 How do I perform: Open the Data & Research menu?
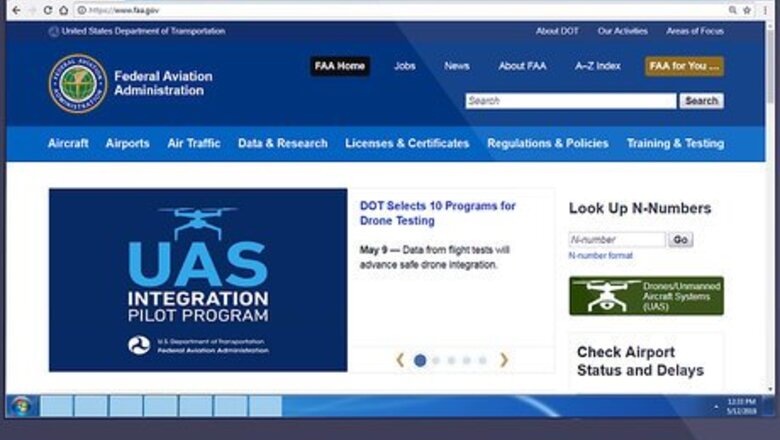coord(283,144)
